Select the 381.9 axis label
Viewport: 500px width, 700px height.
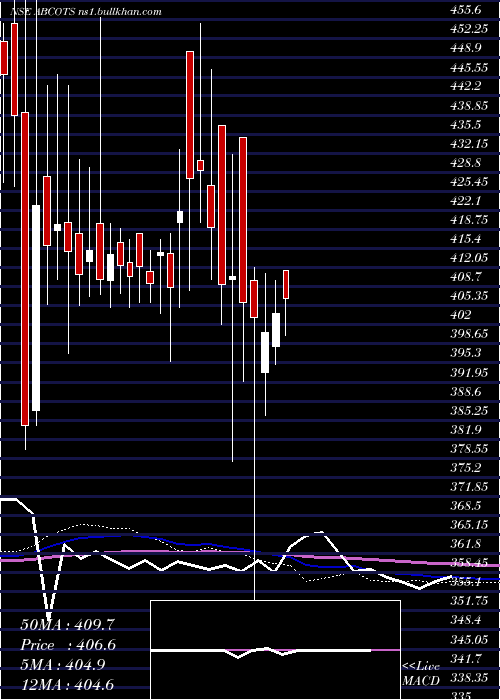tap(465, 429)
